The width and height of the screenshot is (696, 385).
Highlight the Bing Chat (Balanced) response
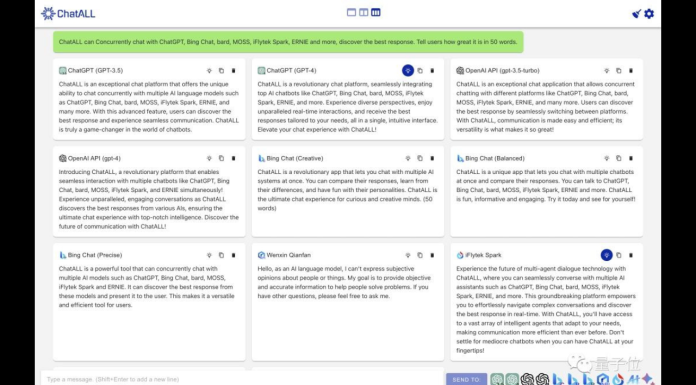[606, 158]
